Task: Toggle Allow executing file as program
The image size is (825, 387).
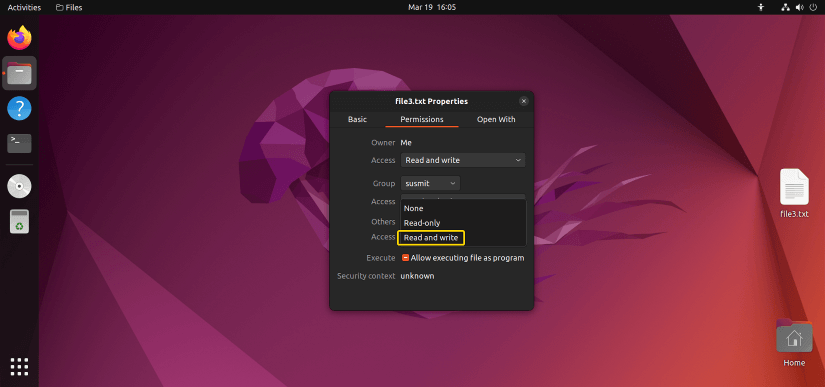Action: click(x=406, y=258)
